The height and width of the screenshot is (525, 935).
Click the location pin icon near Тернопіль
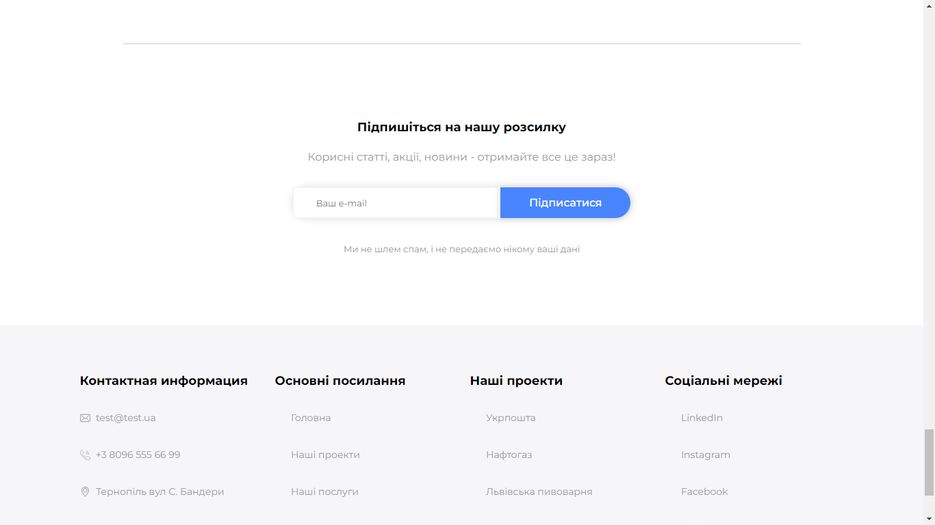pos(85,492)
